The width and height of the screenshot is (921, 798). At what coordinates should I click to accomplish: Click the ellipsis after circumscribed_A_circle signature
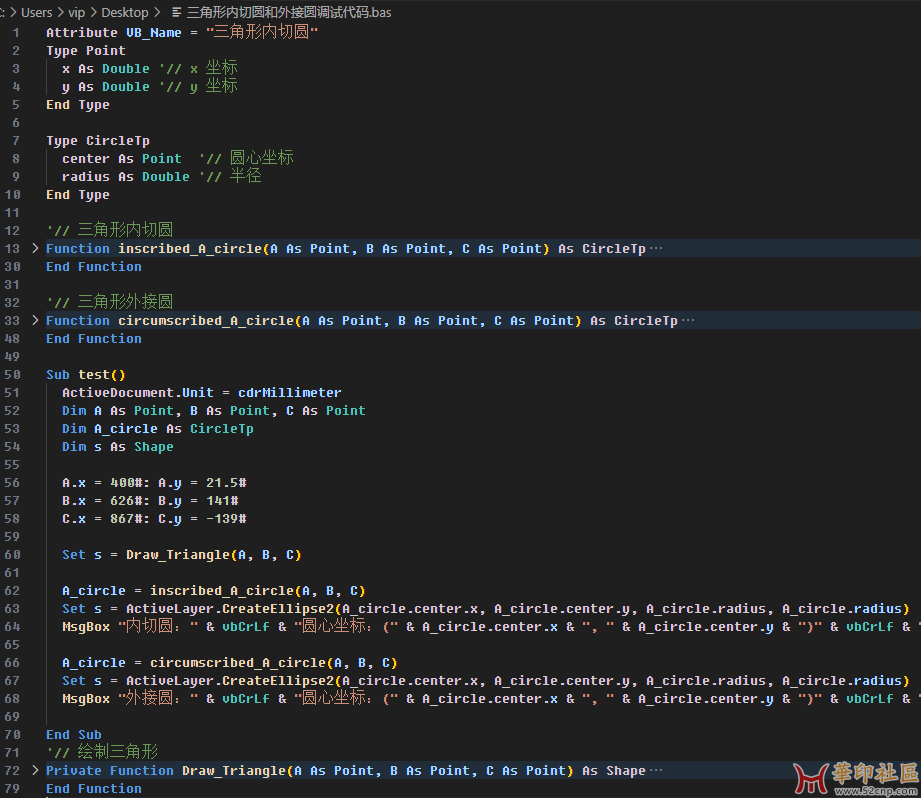click(x=688, y=321)
